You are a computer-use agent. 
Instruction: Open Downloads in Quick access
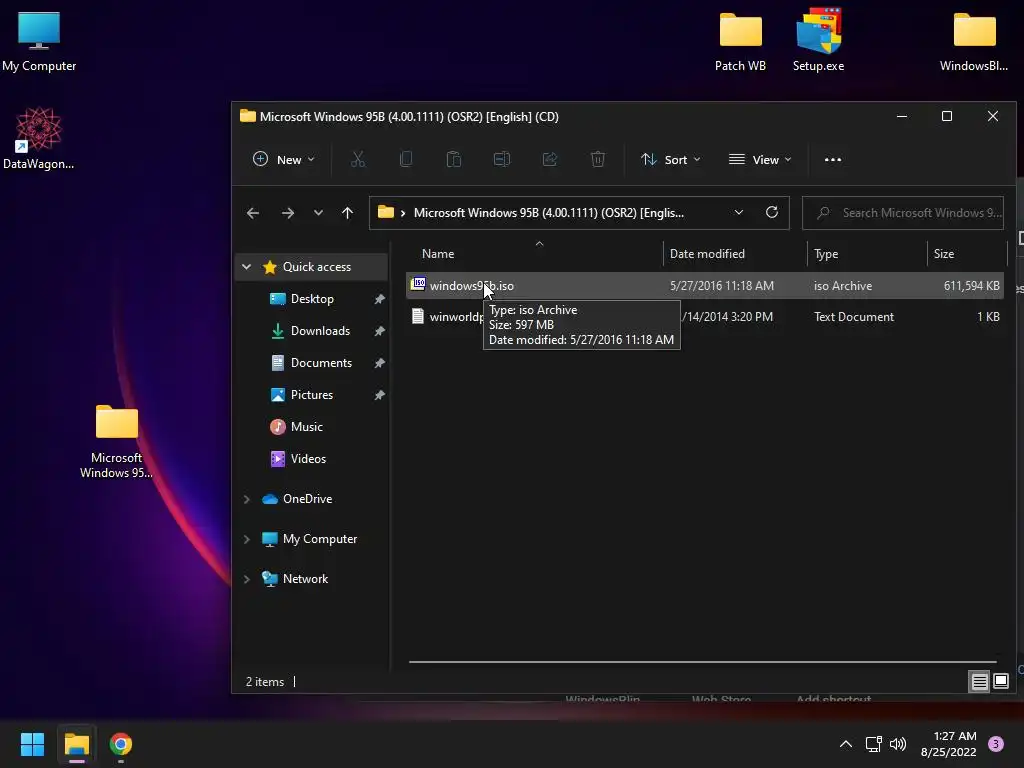coord(320,331)
